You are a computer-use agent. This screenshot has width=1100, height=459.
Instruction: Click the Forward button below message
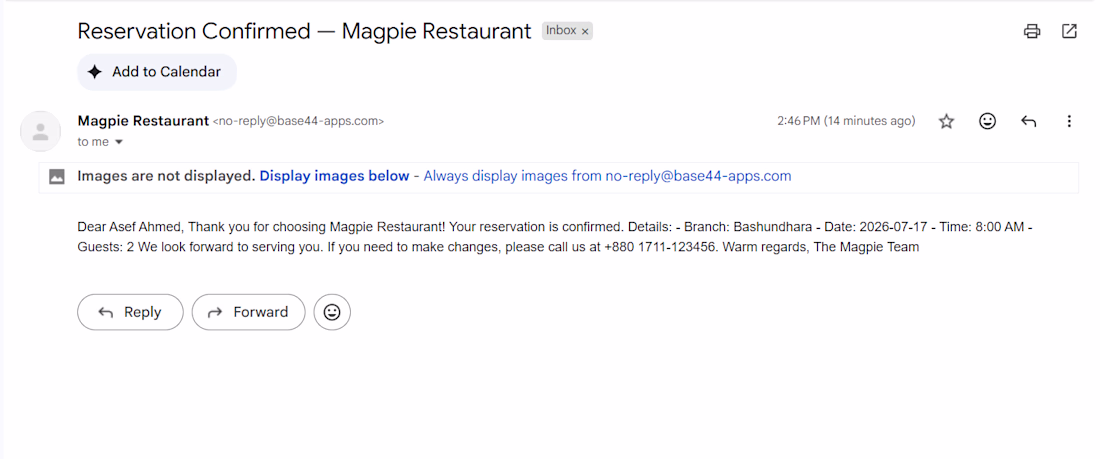point(248,312)
